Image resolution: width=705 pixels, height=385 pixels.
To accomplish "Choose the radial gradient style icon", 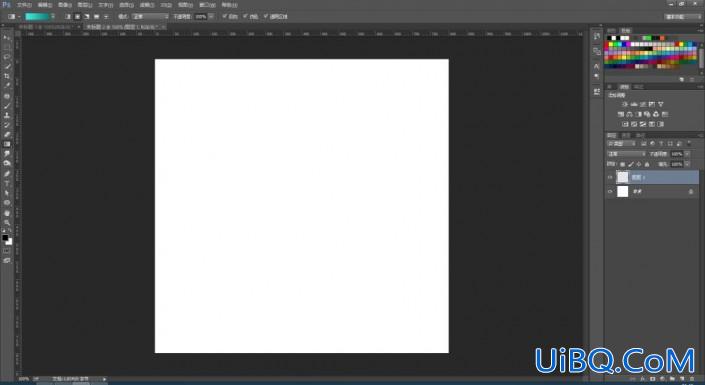I will coord(77,17).
